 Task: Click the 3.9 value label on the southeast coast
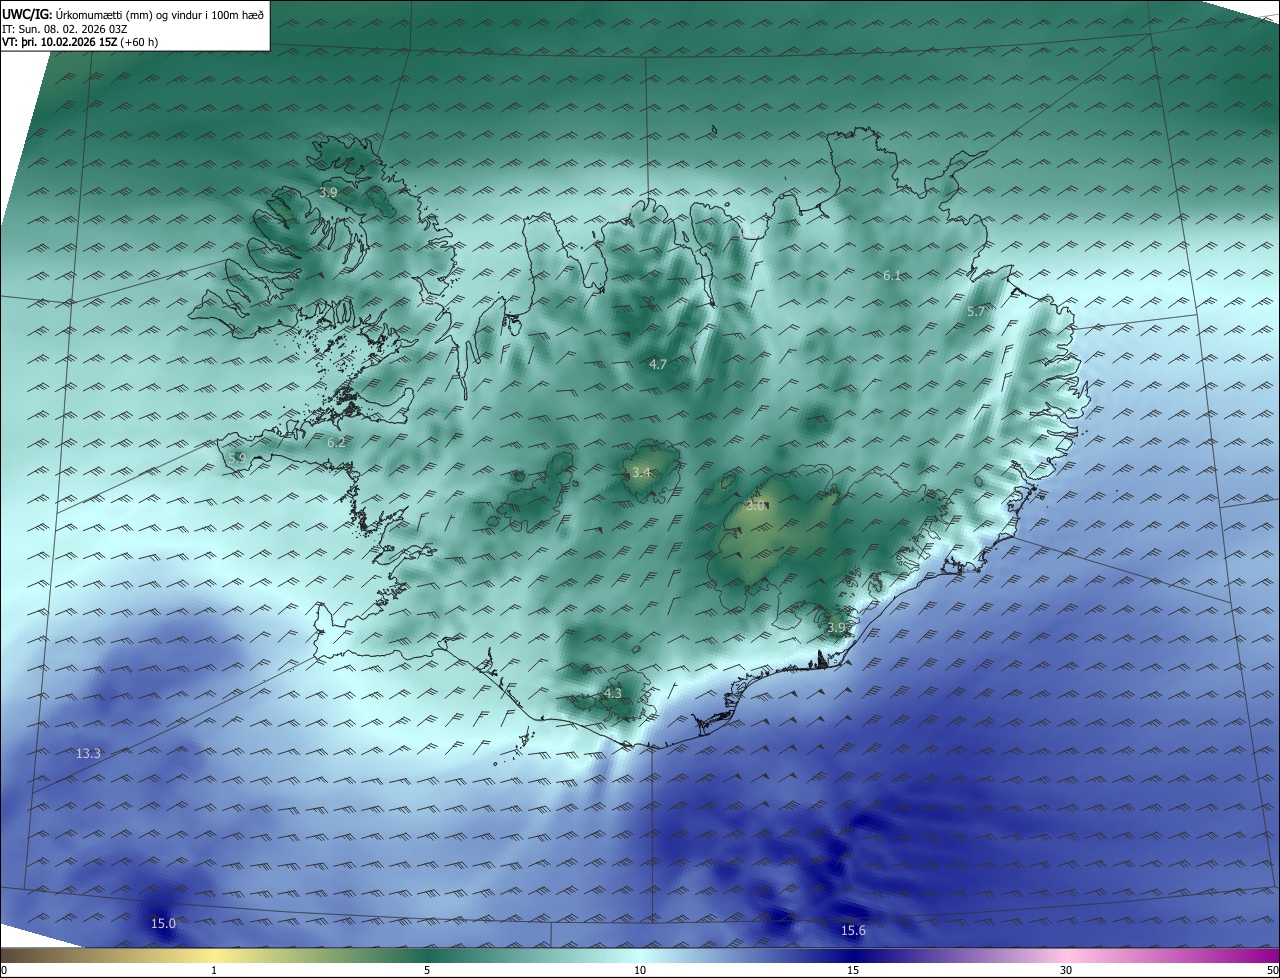coord(836,627)
